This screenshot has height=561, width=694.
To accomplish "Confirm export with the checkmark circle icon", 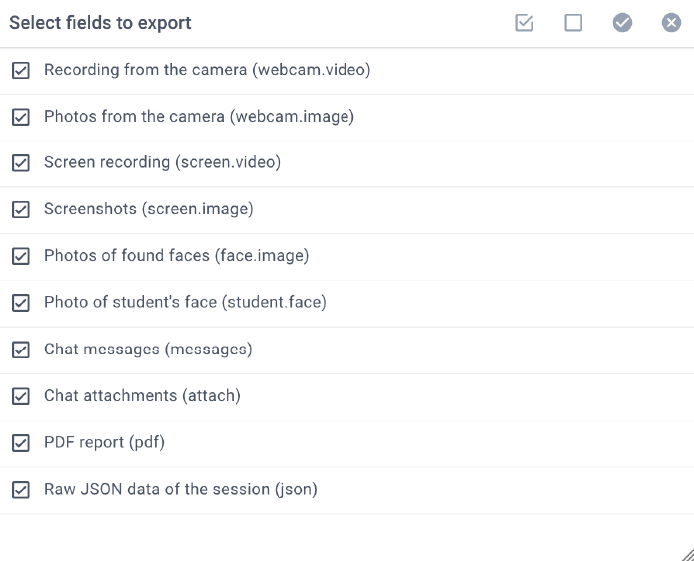I will [622, 23].
